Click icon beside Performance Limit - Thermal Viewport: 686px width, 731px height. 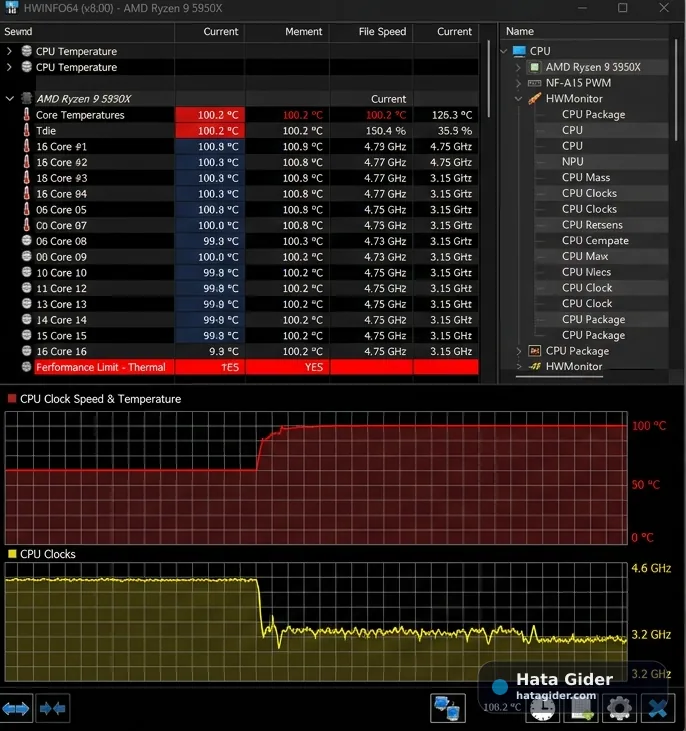coord(27,367)
